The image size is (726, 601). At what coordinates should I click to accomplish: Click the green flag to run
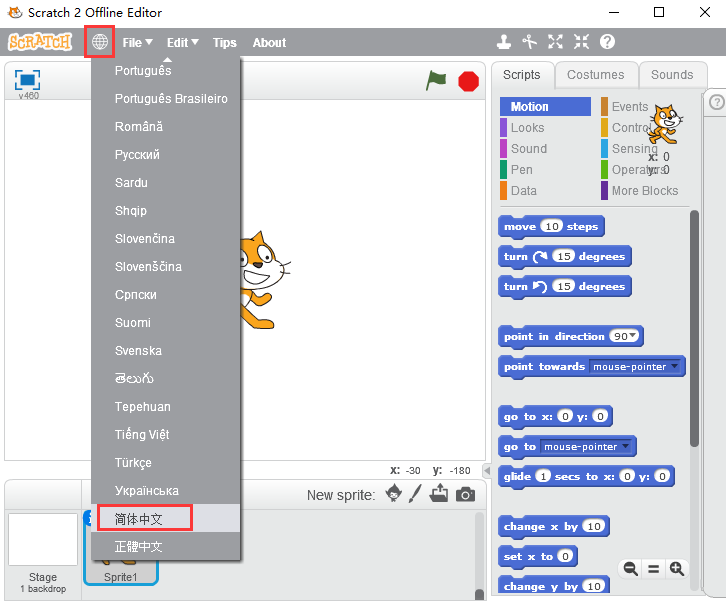point(436,81)
